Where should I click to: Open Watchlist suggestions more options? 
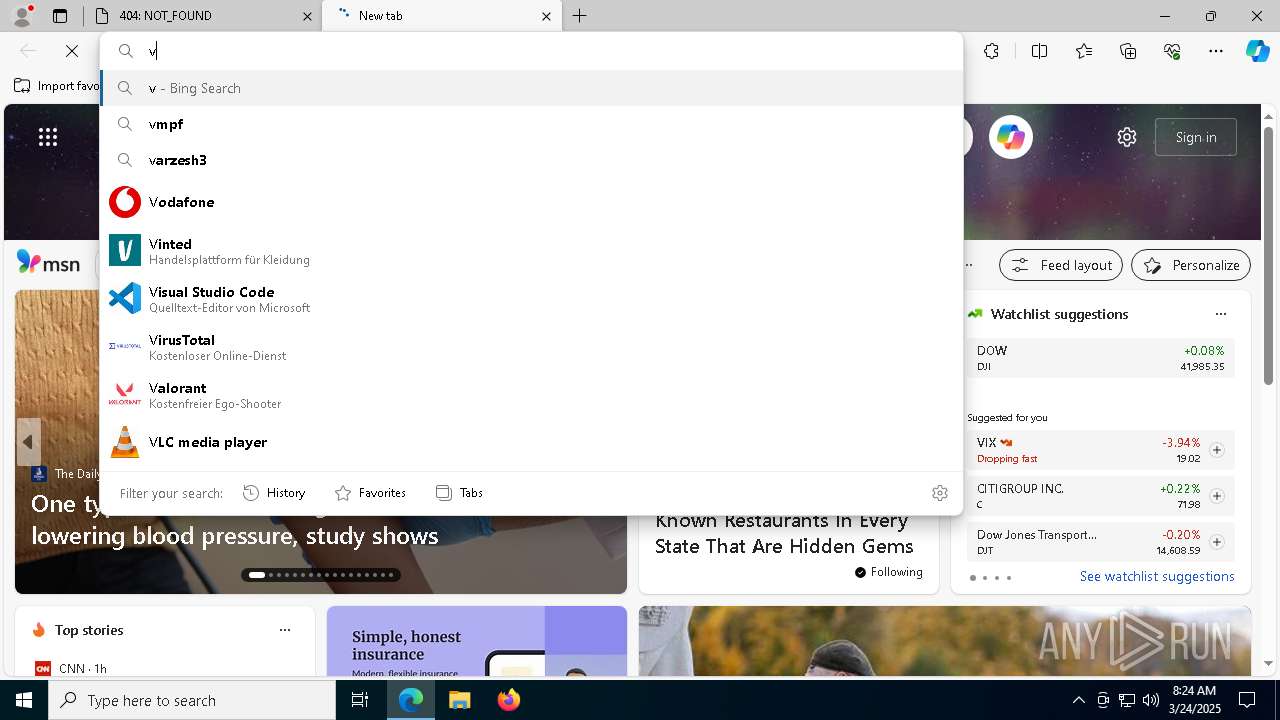click(x=1221, y=314)
